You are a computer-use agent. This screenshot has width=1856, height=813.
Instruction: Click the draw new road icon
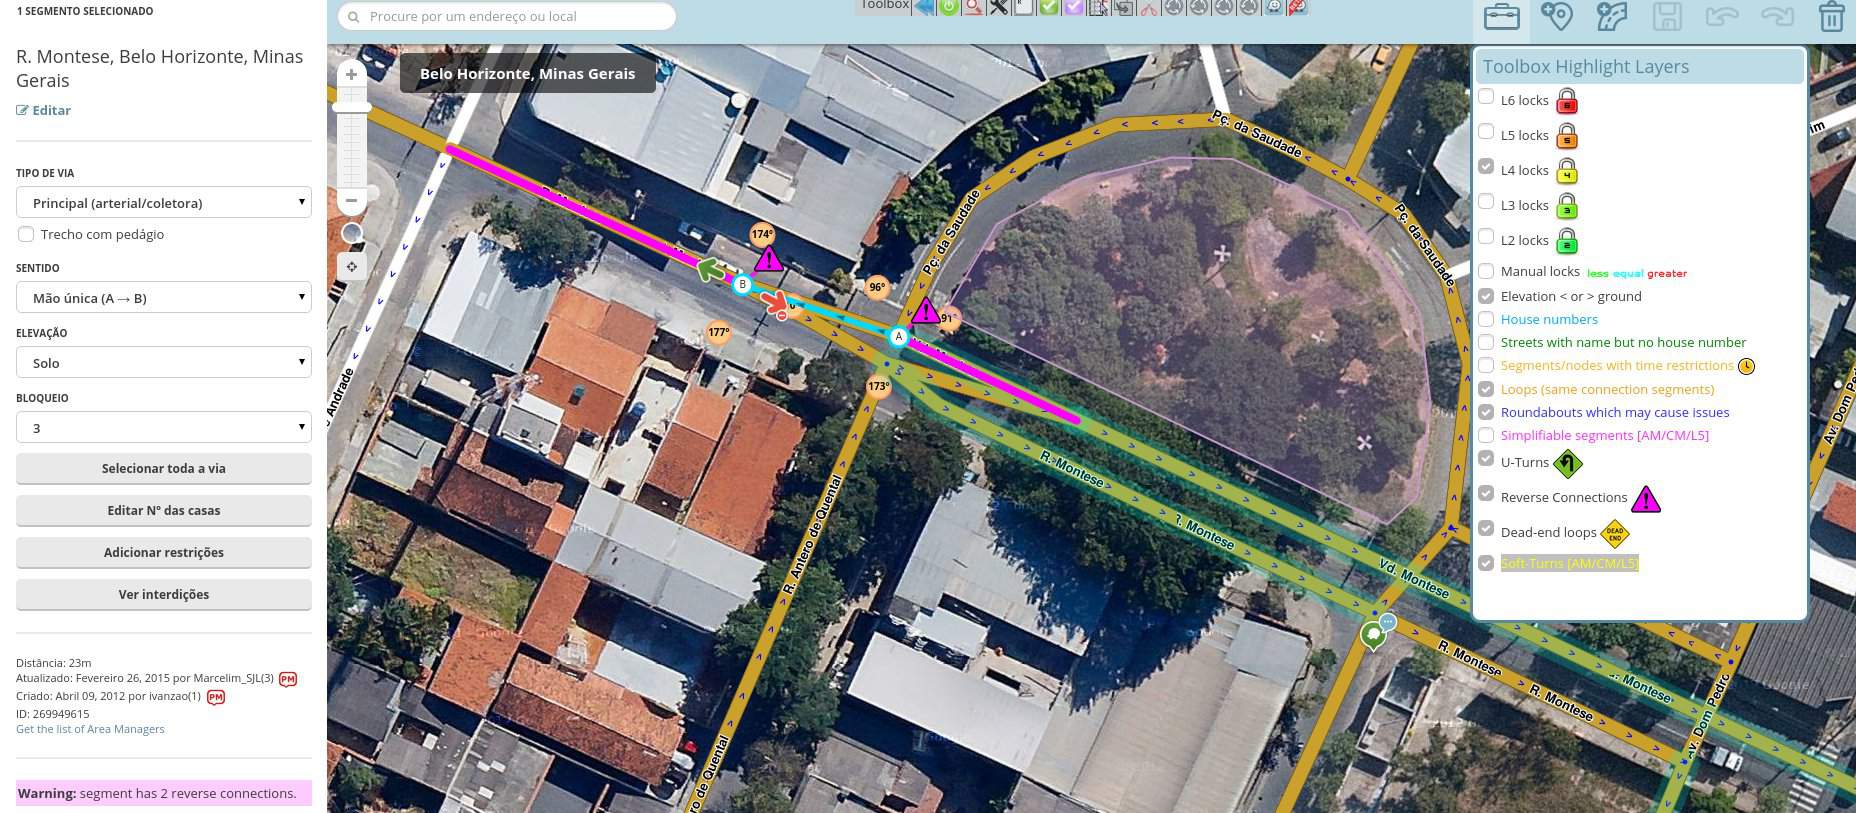[x=1611, y=17]
